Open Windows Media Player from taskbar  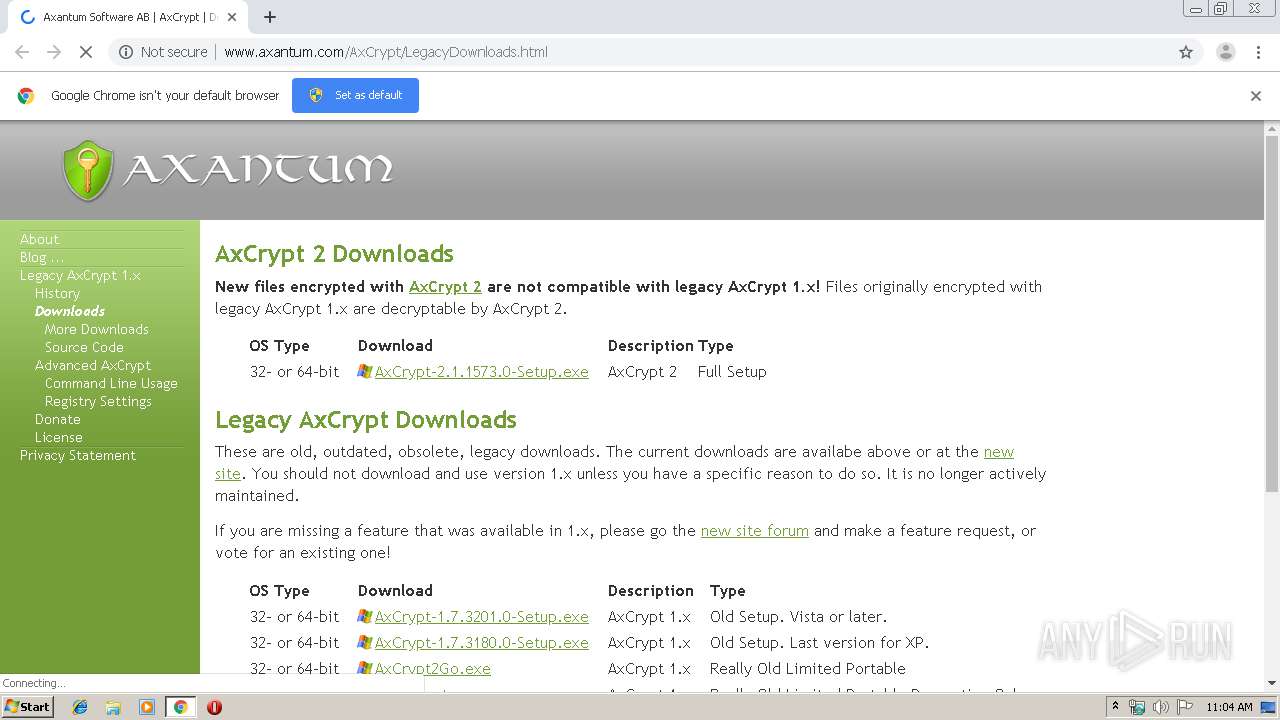tap(147, 707)
